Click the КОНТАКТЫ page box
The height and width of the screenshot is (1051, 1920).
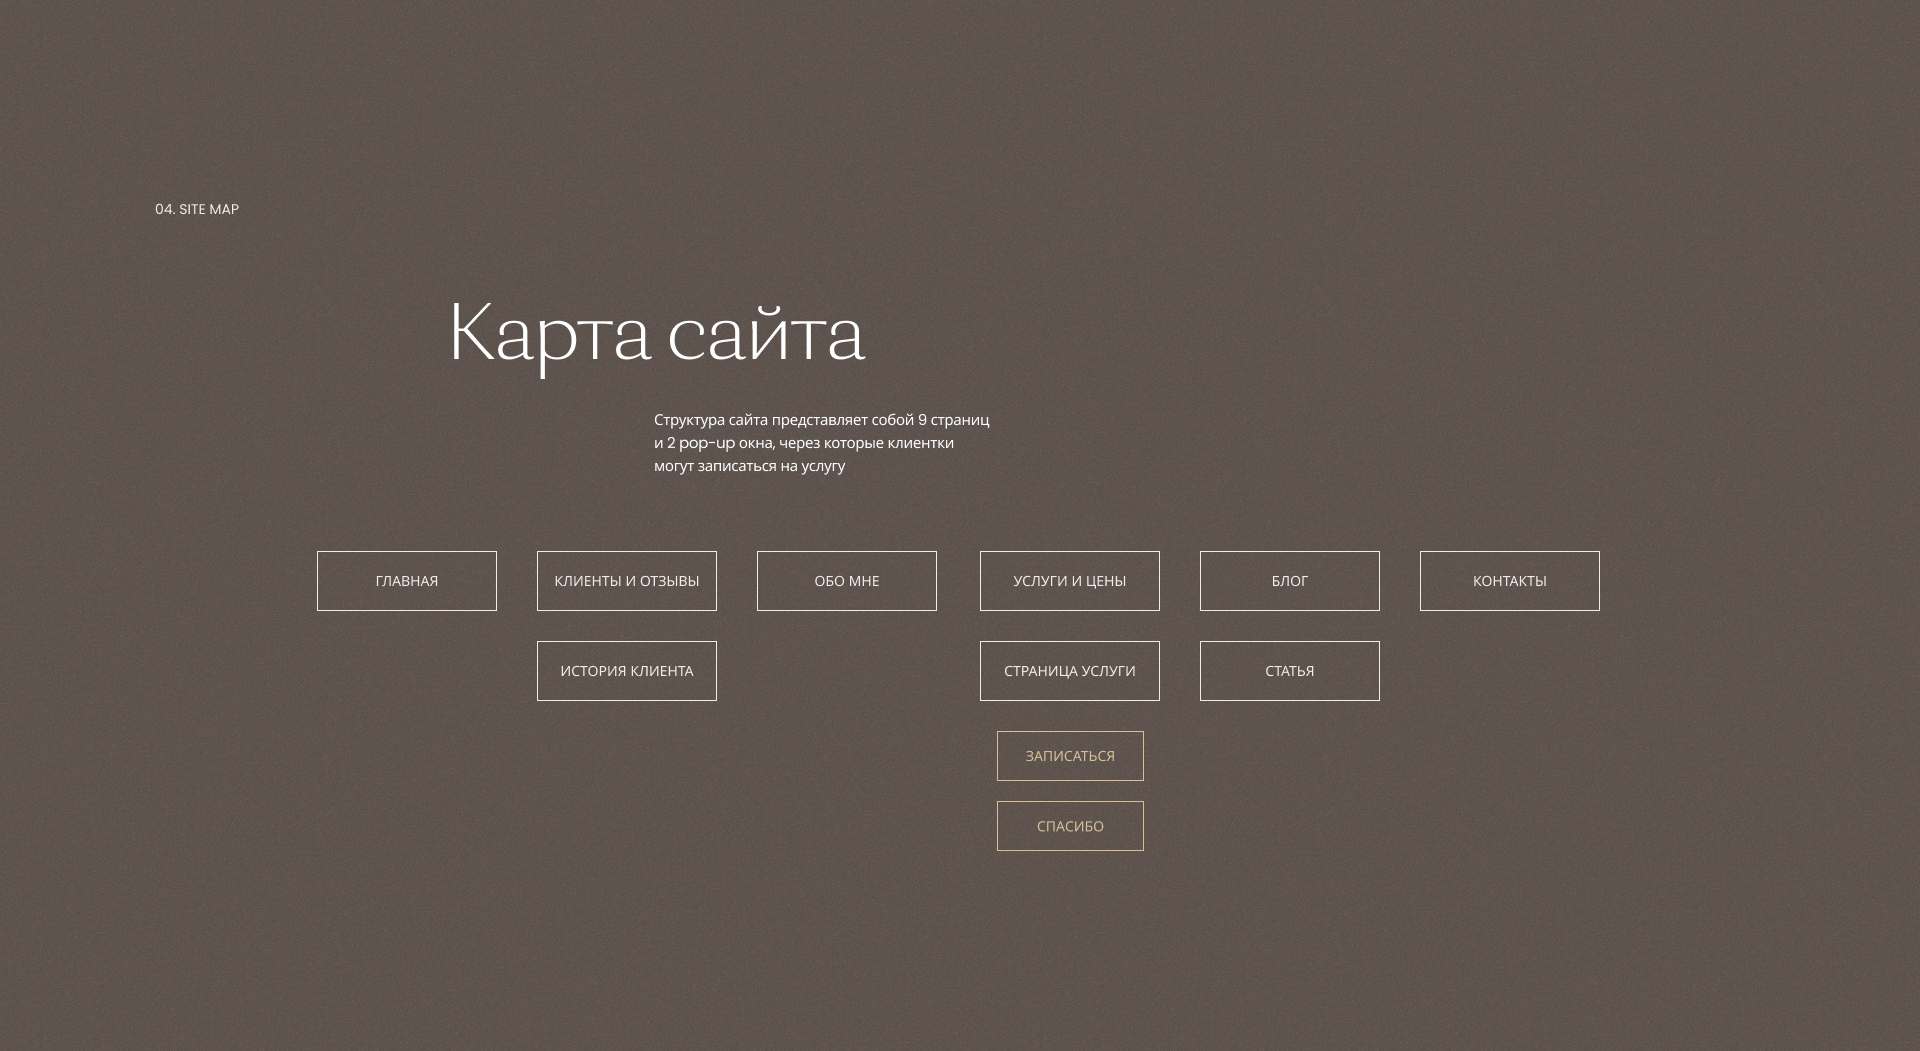[1509, 581]
